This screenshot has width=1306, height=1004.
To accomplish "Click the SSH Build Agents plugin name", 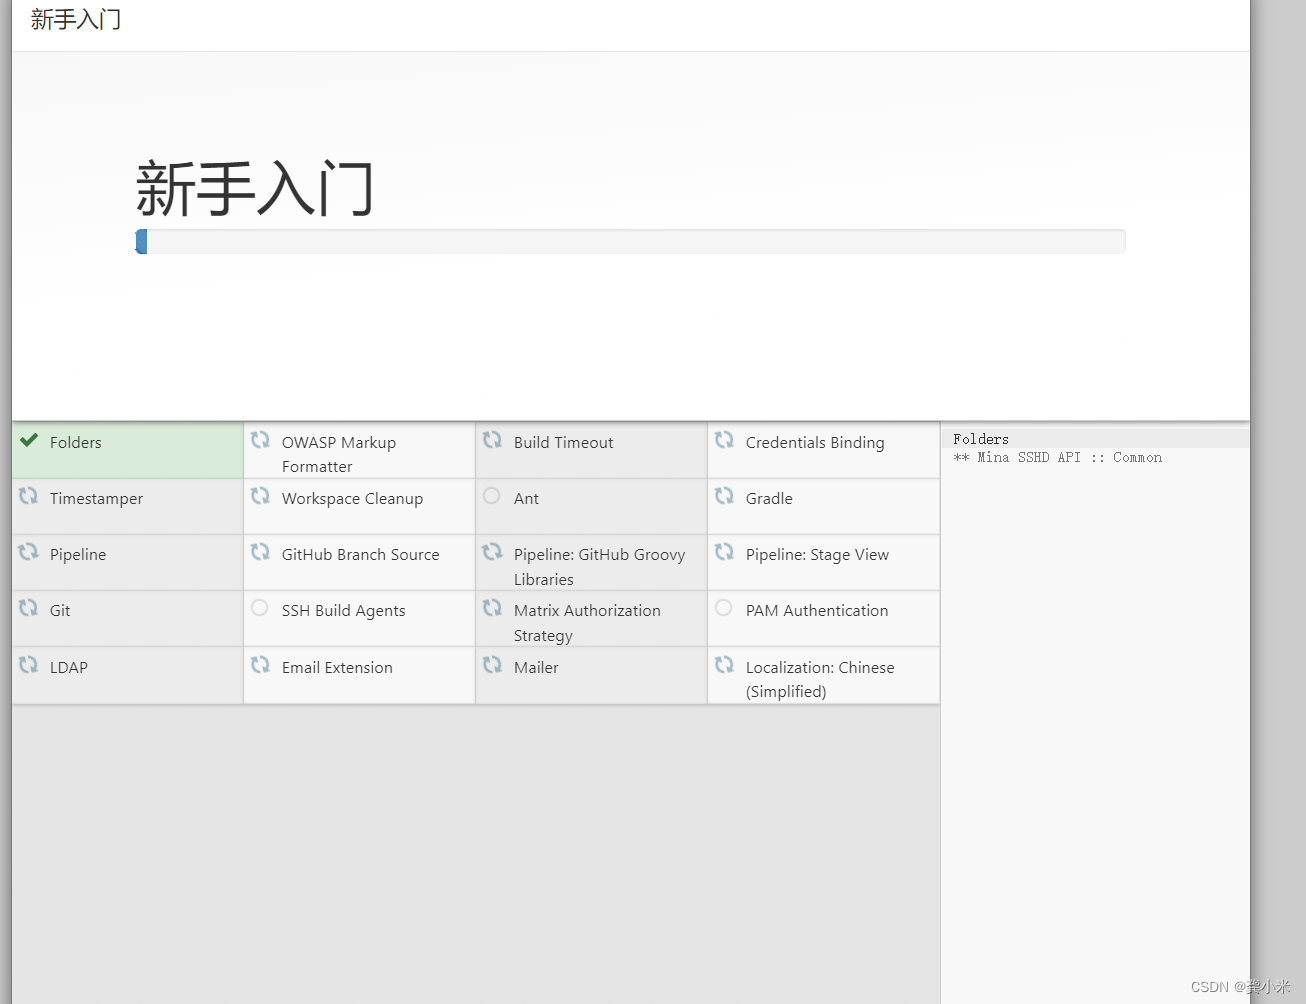I will point(343,611).
